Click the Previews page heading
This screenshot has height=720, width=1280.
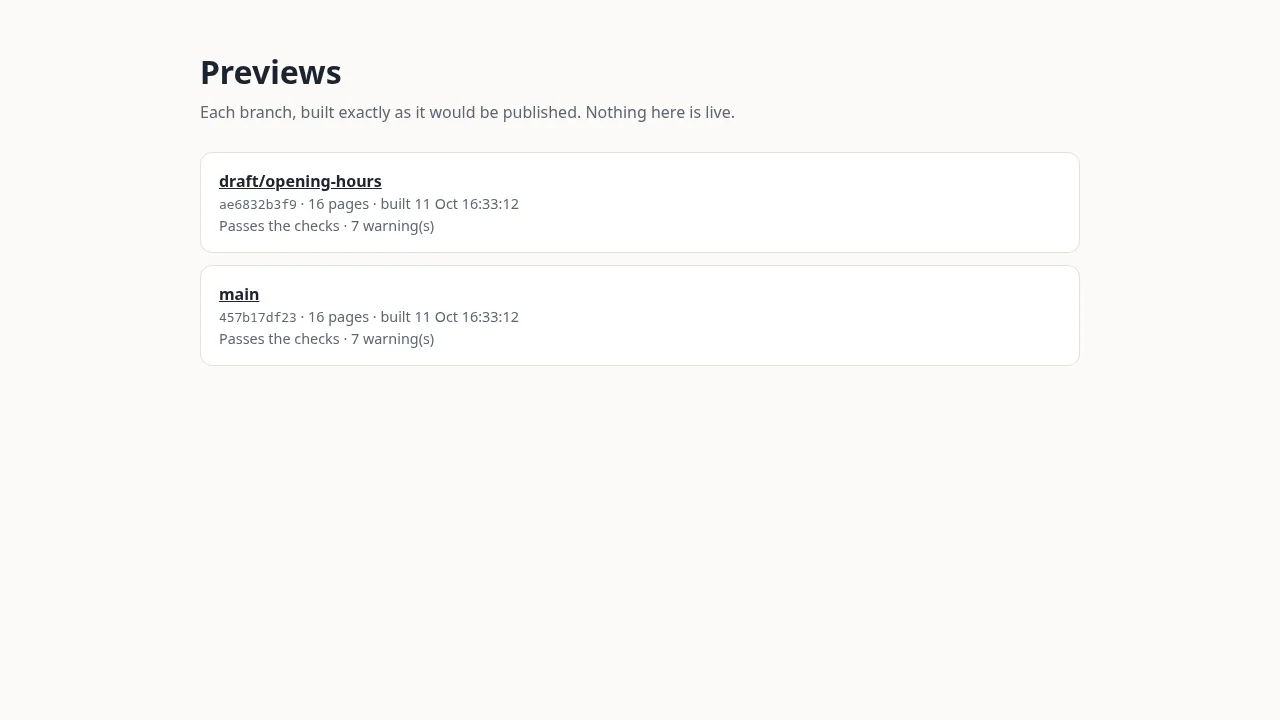[x=271, y=73]
